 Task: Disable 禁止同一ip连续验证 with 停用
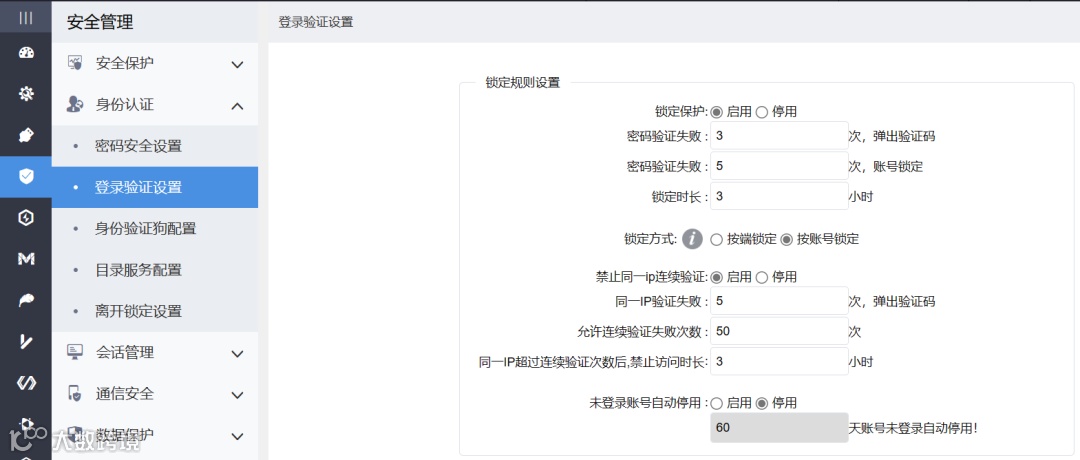tap(762, 277)
